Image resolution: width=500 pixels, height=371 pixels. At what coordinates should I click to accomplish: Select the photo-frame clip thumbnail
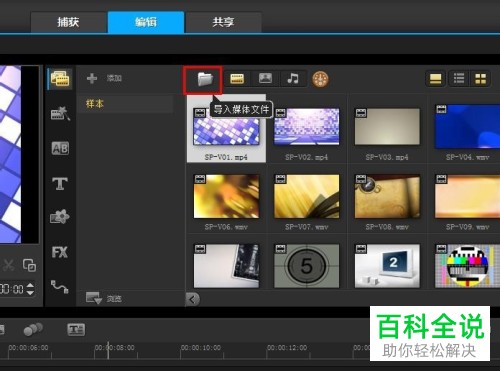click(226, 266)
